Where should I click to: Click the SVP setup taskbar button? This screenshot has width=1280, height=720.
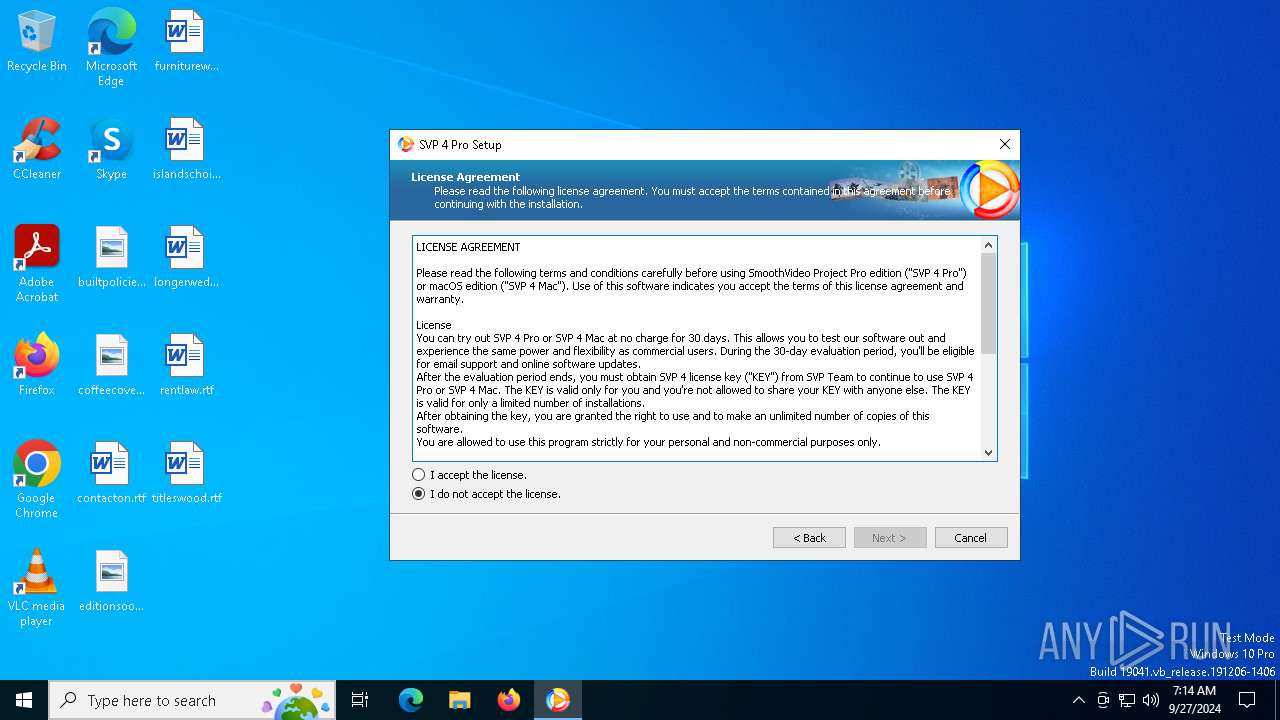557,700
